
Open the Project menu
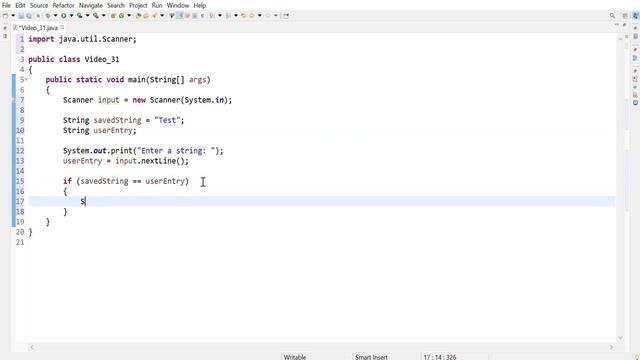pos(138,5)
